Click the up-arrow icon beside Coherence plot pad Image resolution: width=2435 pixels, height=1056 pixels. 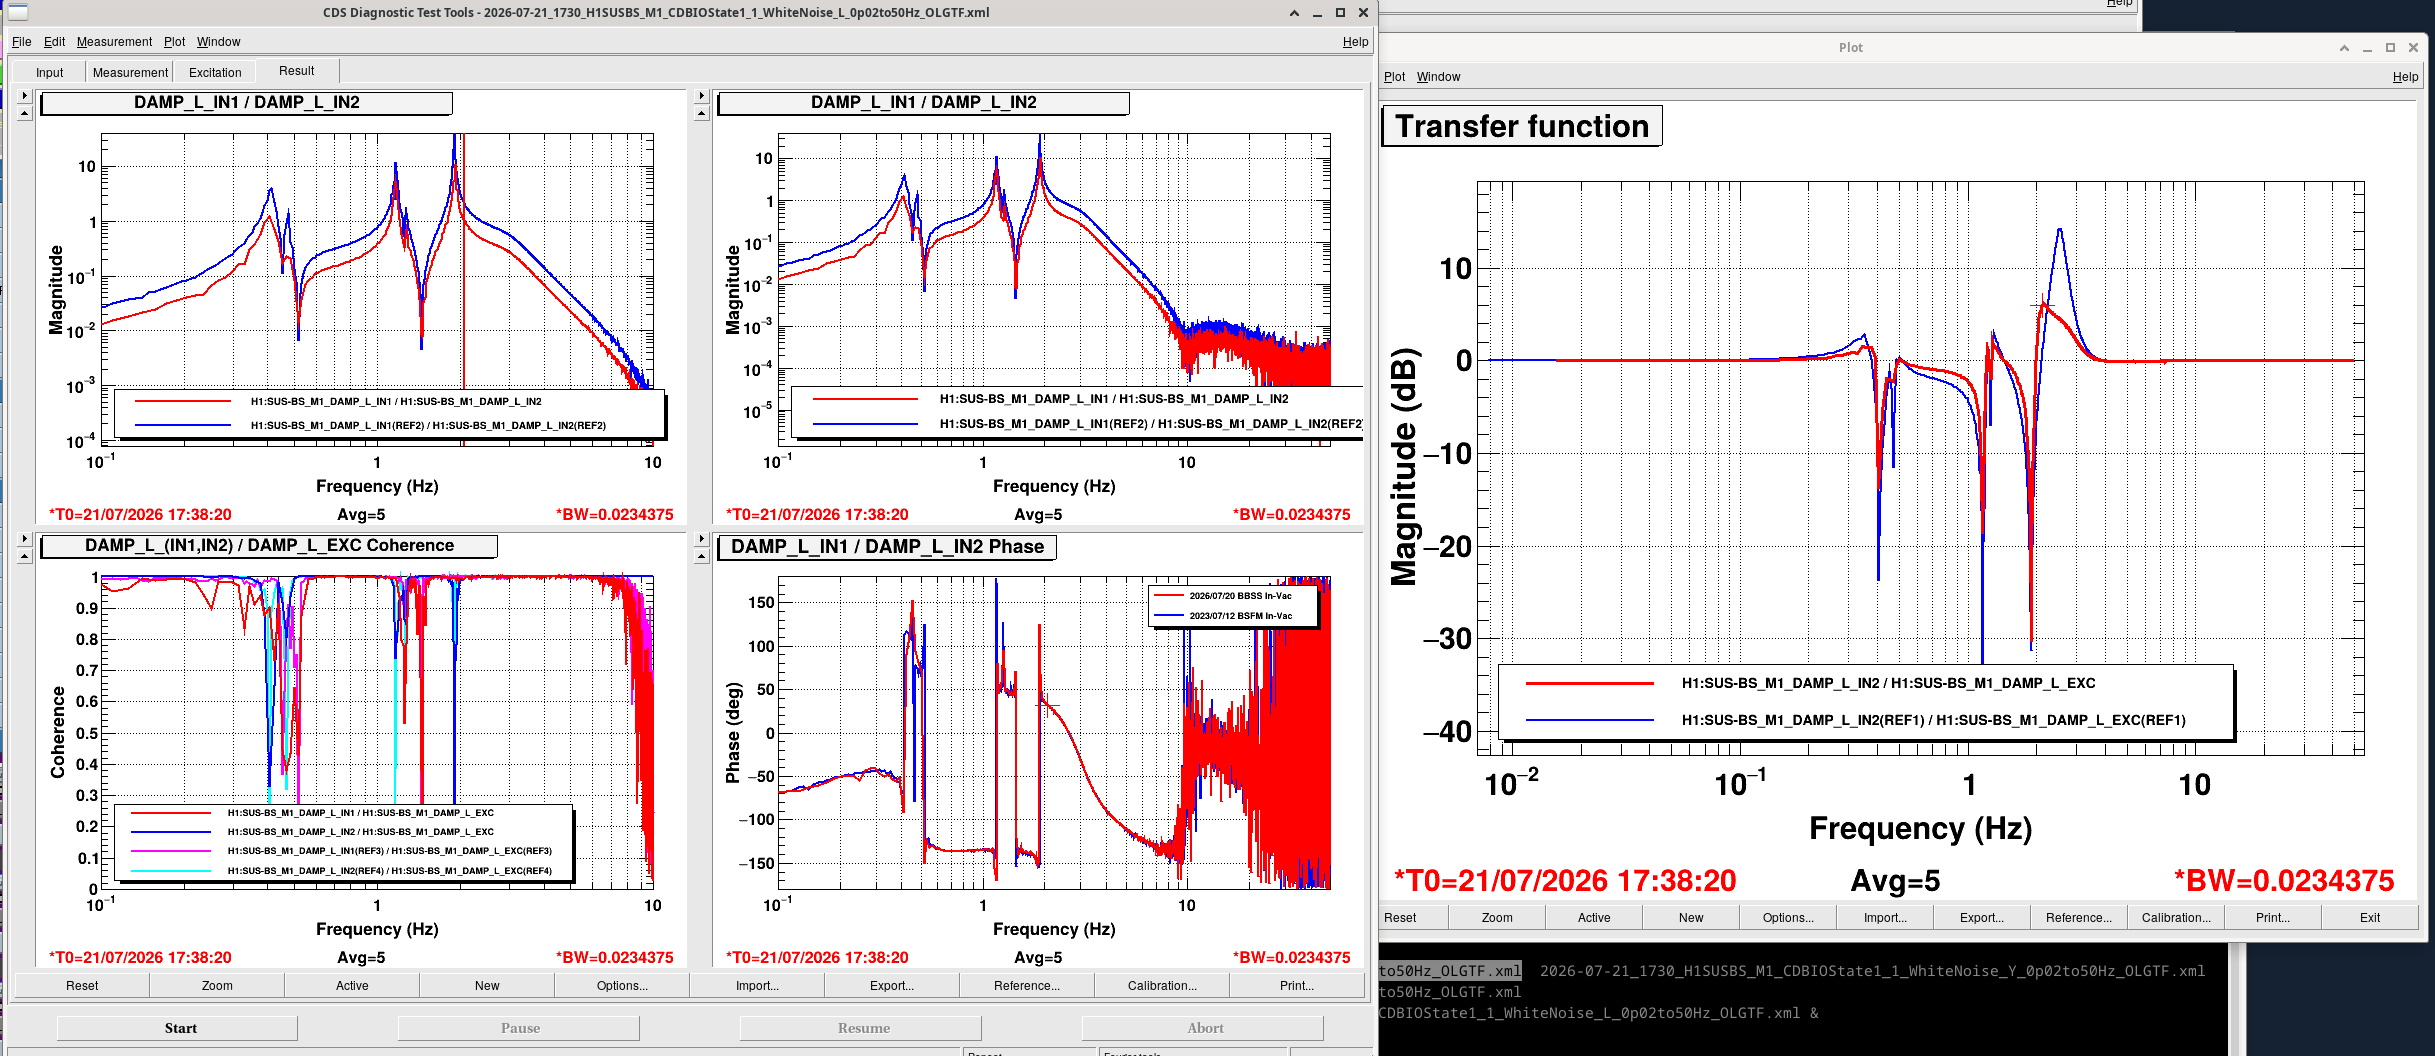tap(25, 556)
